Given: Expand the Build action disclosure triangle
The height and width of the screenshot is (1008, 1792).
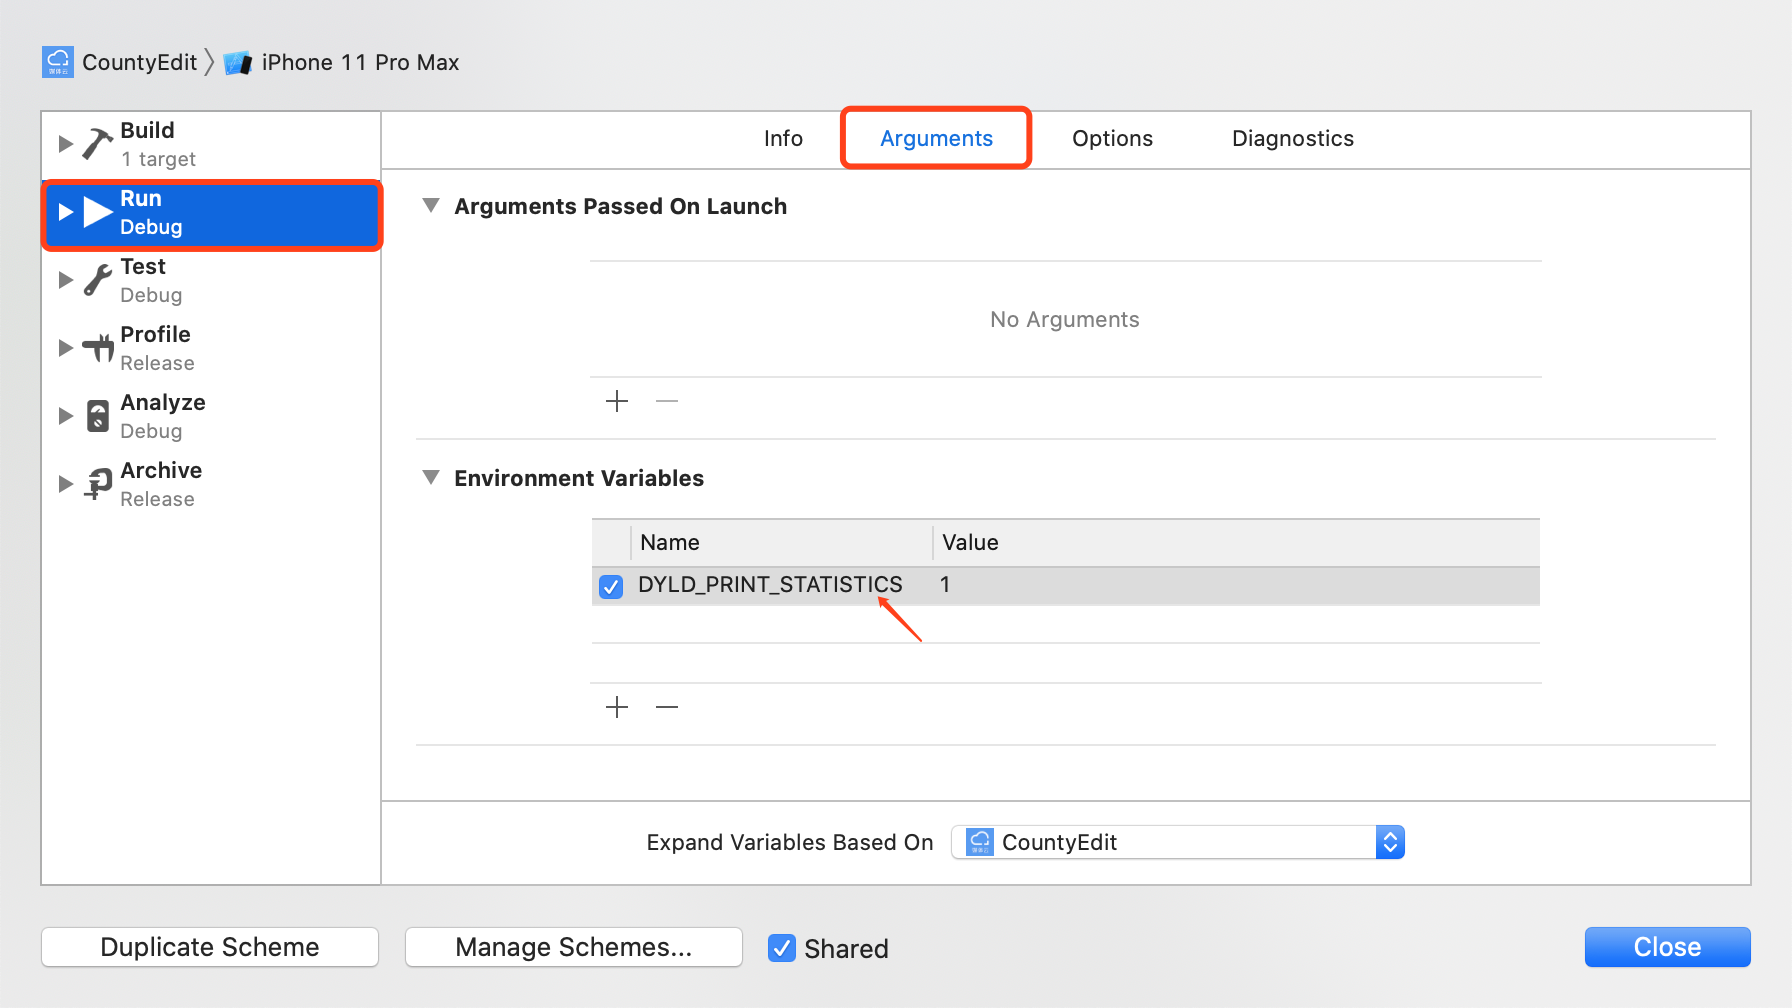Looking at the screenshot, I should [x=66, y=144].
